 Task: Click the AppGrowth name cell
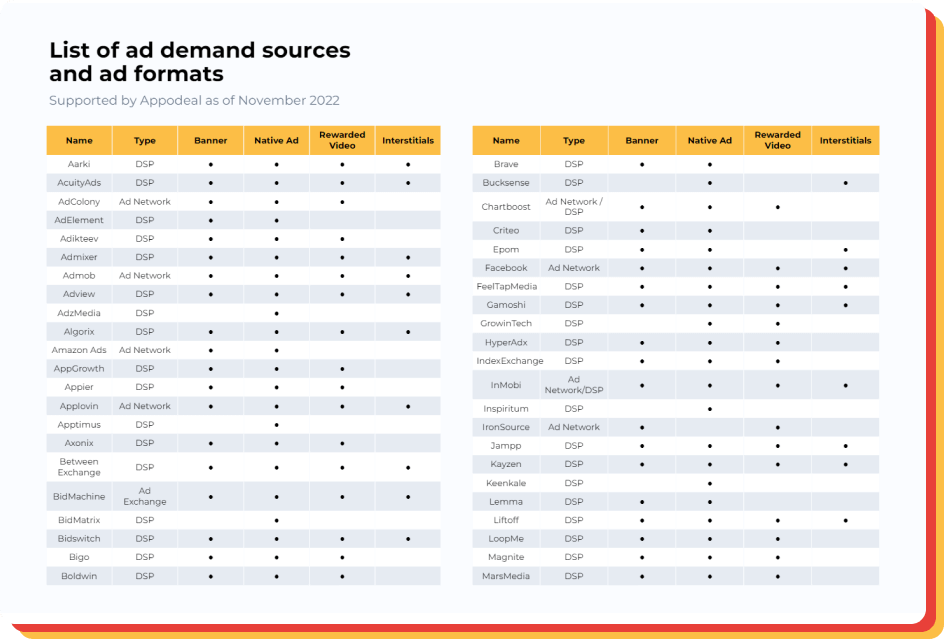tap(79, 369)
